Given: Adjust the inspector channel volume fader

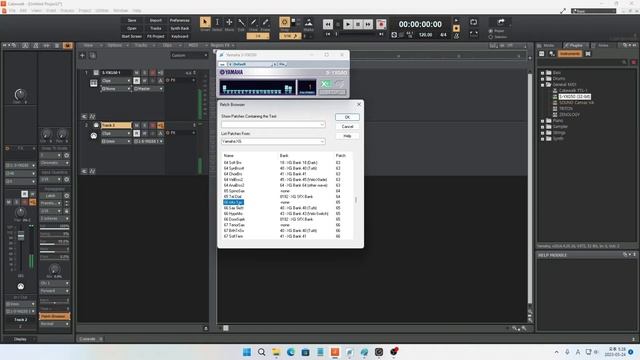Looking at the screenshot, I should coord(21,236).
